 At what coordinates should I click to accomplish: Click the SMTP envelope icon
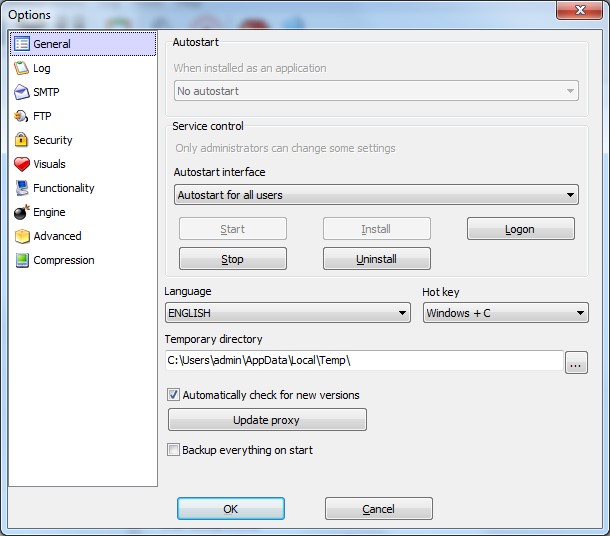point(21,92)
